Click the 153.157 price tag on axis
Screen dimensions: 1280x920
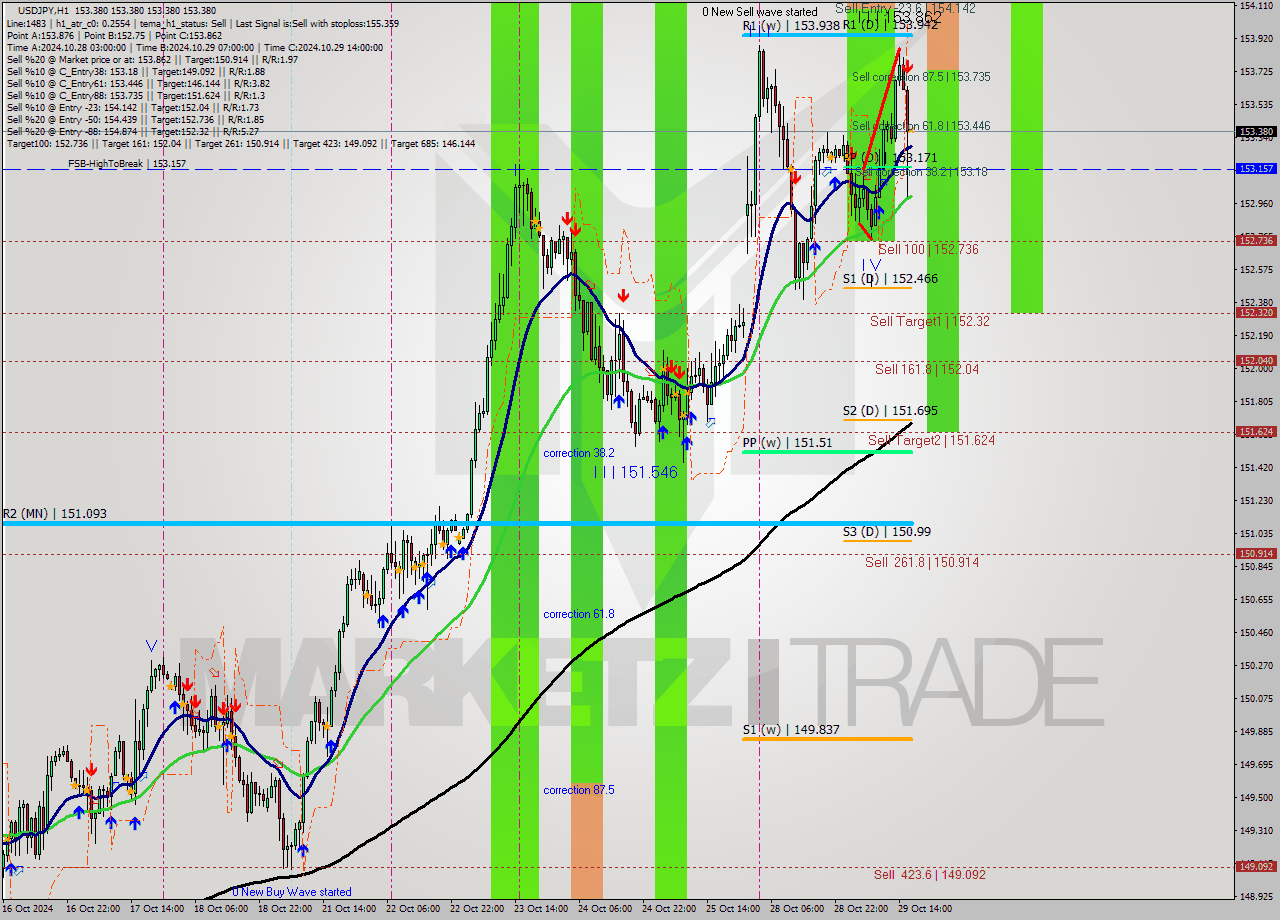[x=1256, y=169]
